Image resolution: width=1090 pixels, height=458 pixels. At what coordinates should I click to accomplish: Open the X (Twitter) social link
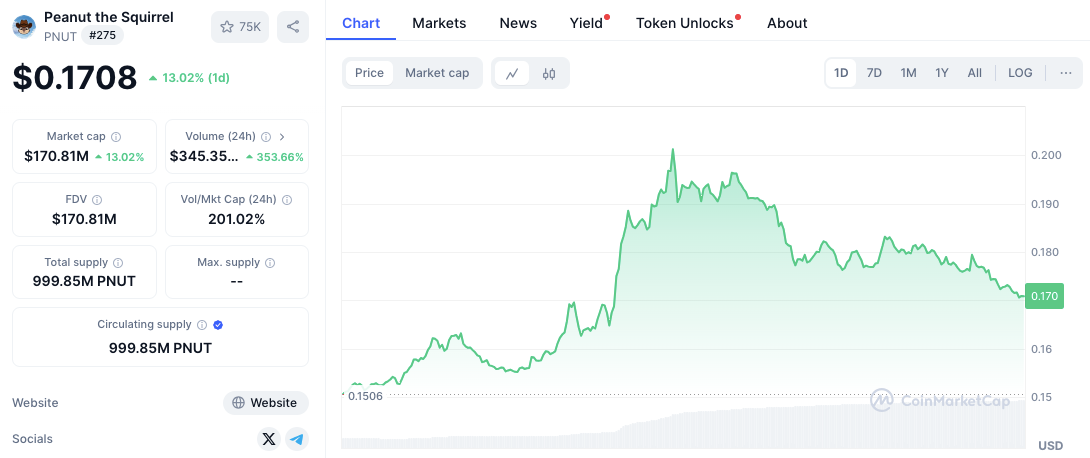[268, 439]
